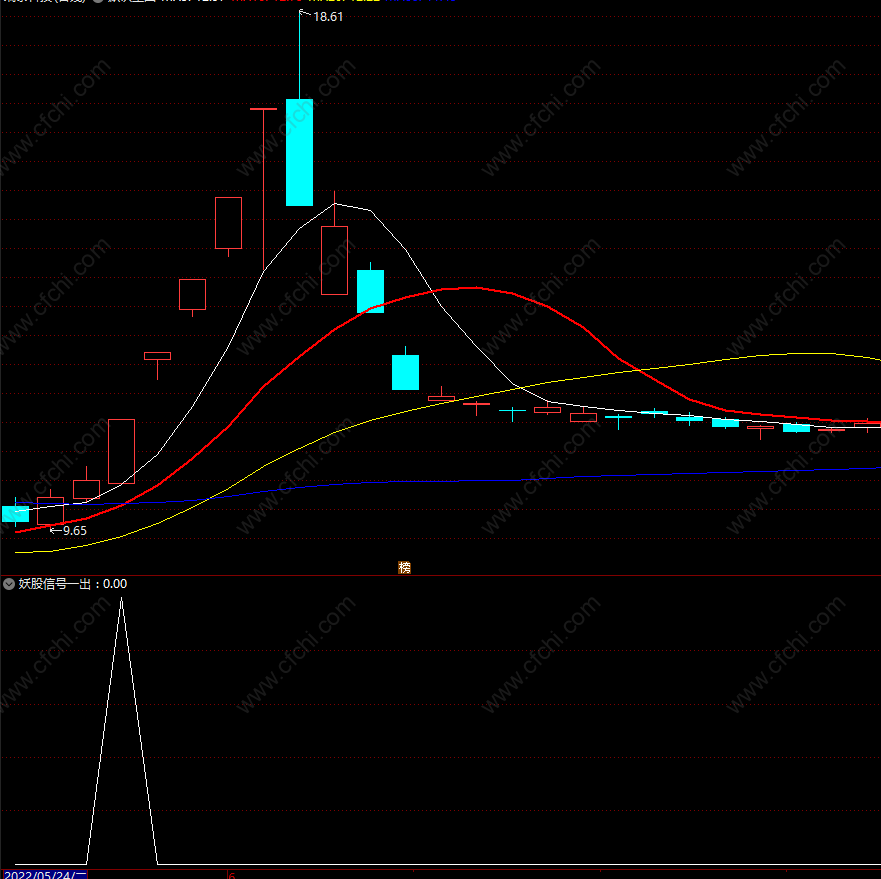Click the 18.61 high price label
881x879 pixels.
click(328, 17)
